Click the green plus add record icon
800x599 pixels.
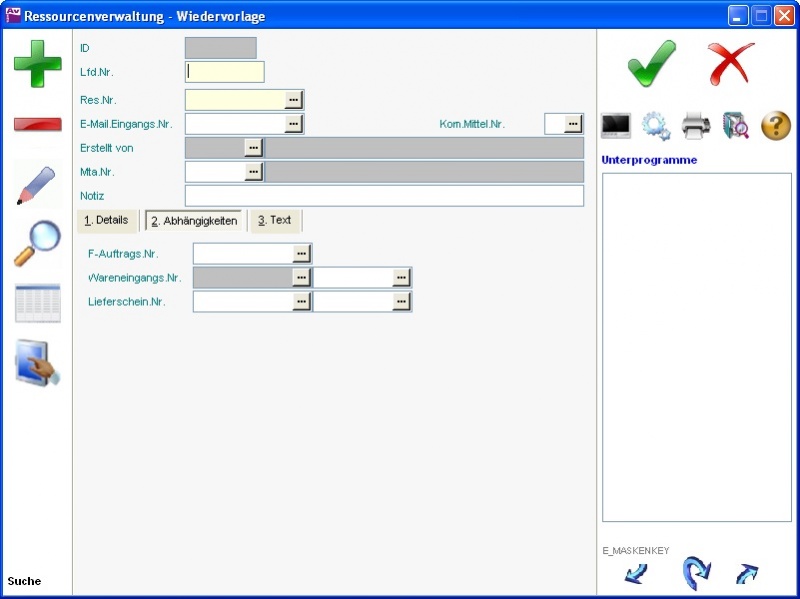pyautogui.click(x=37, y=63)
